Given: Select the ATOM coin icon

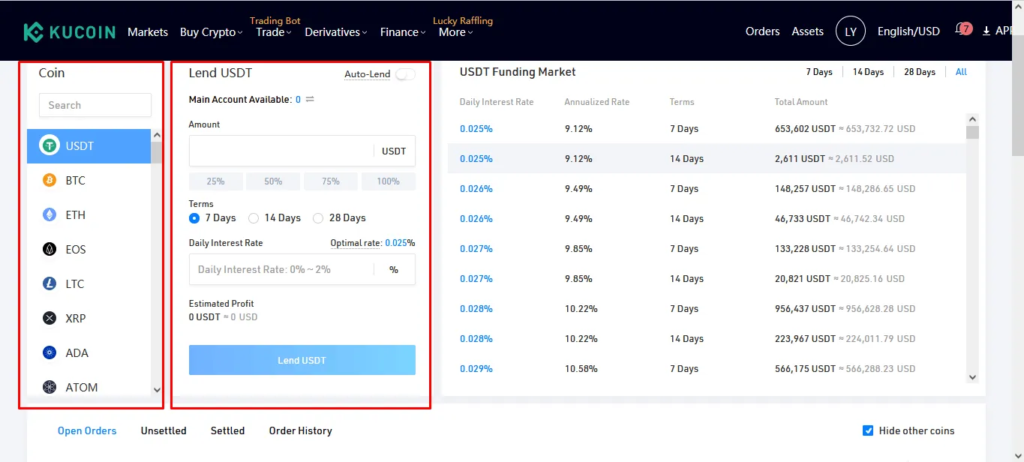Looking at the screenshot, I should pos(50,388).
